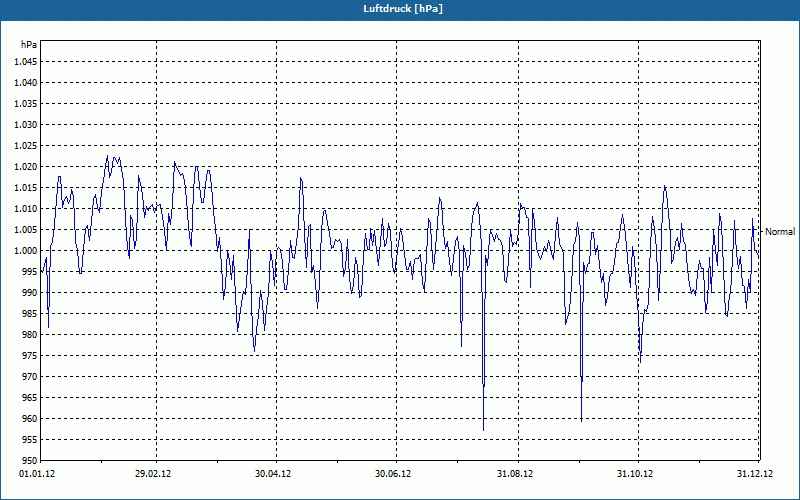This screenshot has height=500, width=800.
Task: Click the 29.02.12 date label
Action: tap(153, 474)
